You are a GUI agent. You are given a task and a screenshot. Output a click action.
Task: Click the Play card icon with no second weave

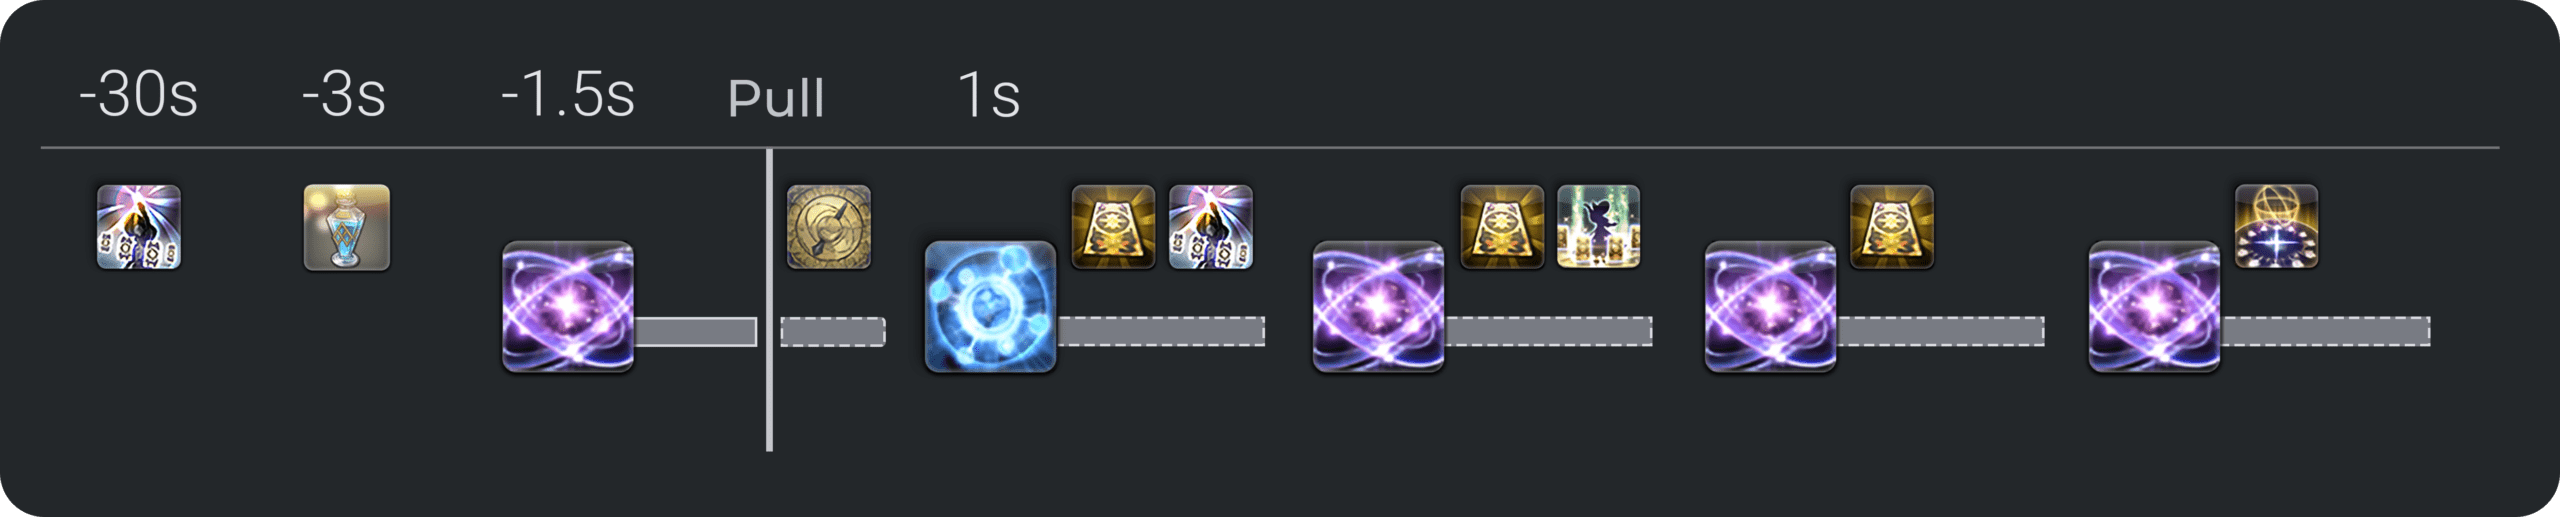click(x=1892, y=227)
